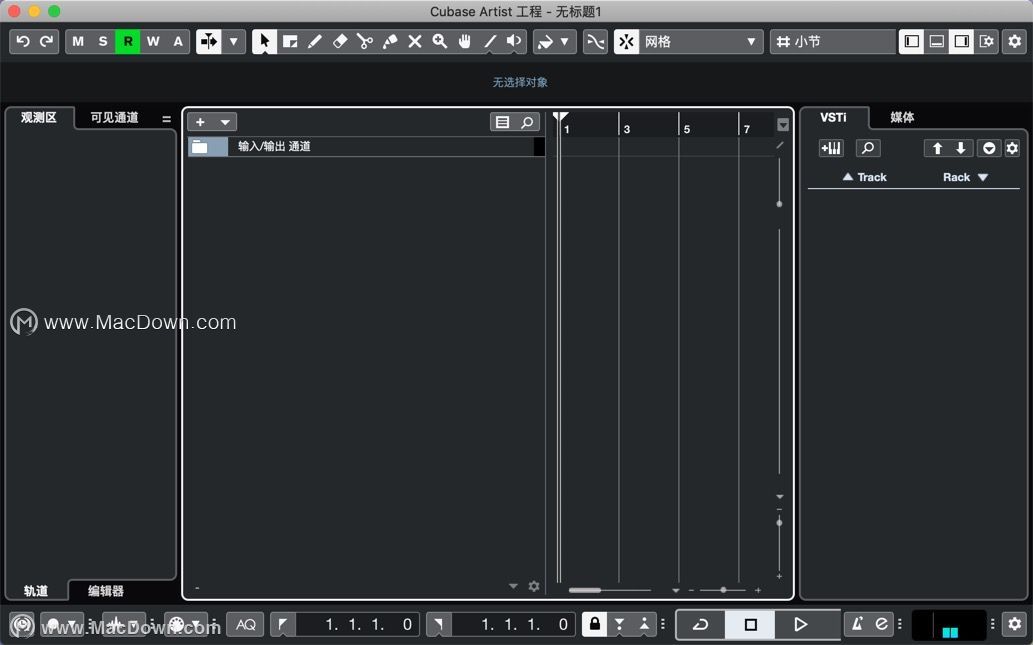Expand the Track section in VSTi

(x=864, y=177)
